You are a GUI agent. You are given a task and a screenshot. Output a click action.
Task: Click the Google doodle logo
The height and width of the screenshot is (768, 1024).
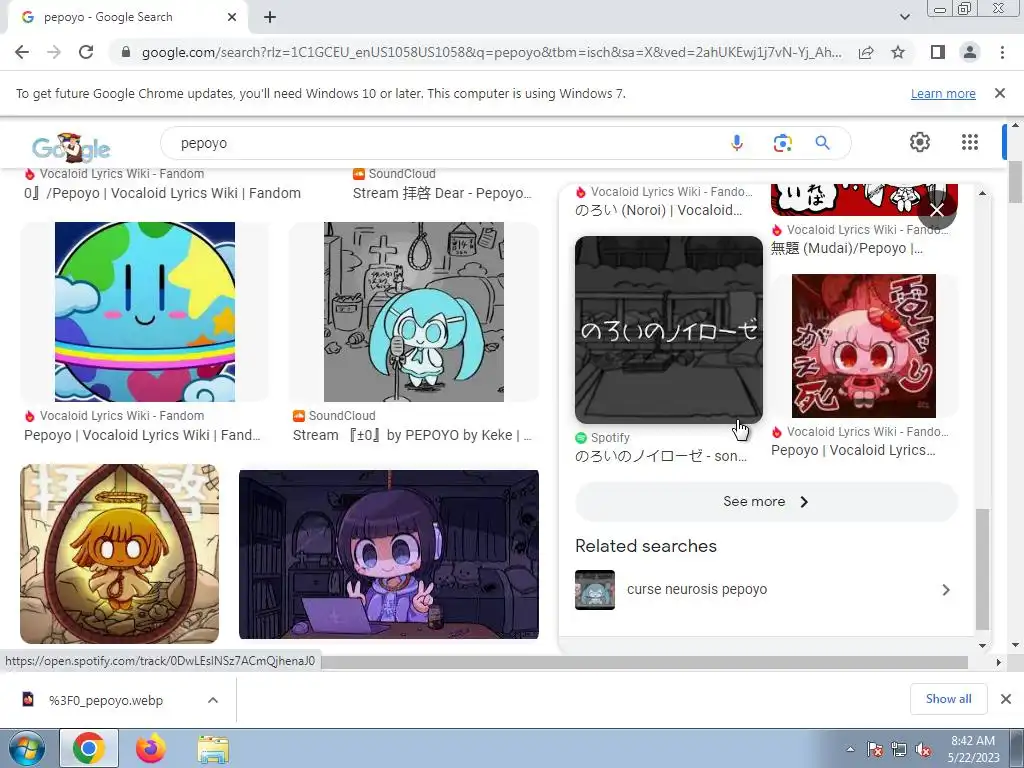(x=71, y=148)
